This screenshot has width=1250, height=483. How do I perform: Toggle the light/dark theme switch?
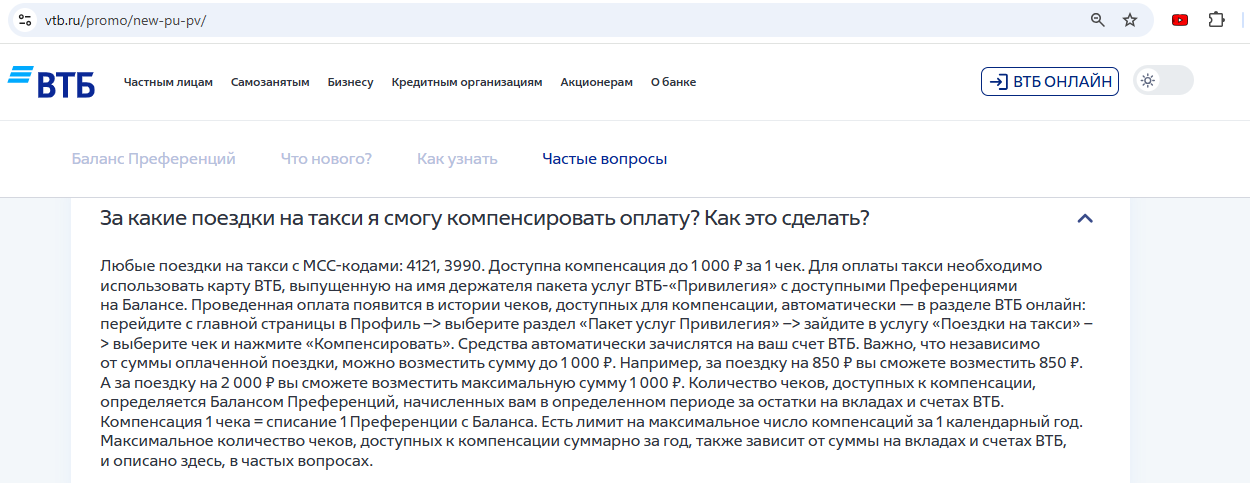tap(1163, 81)
